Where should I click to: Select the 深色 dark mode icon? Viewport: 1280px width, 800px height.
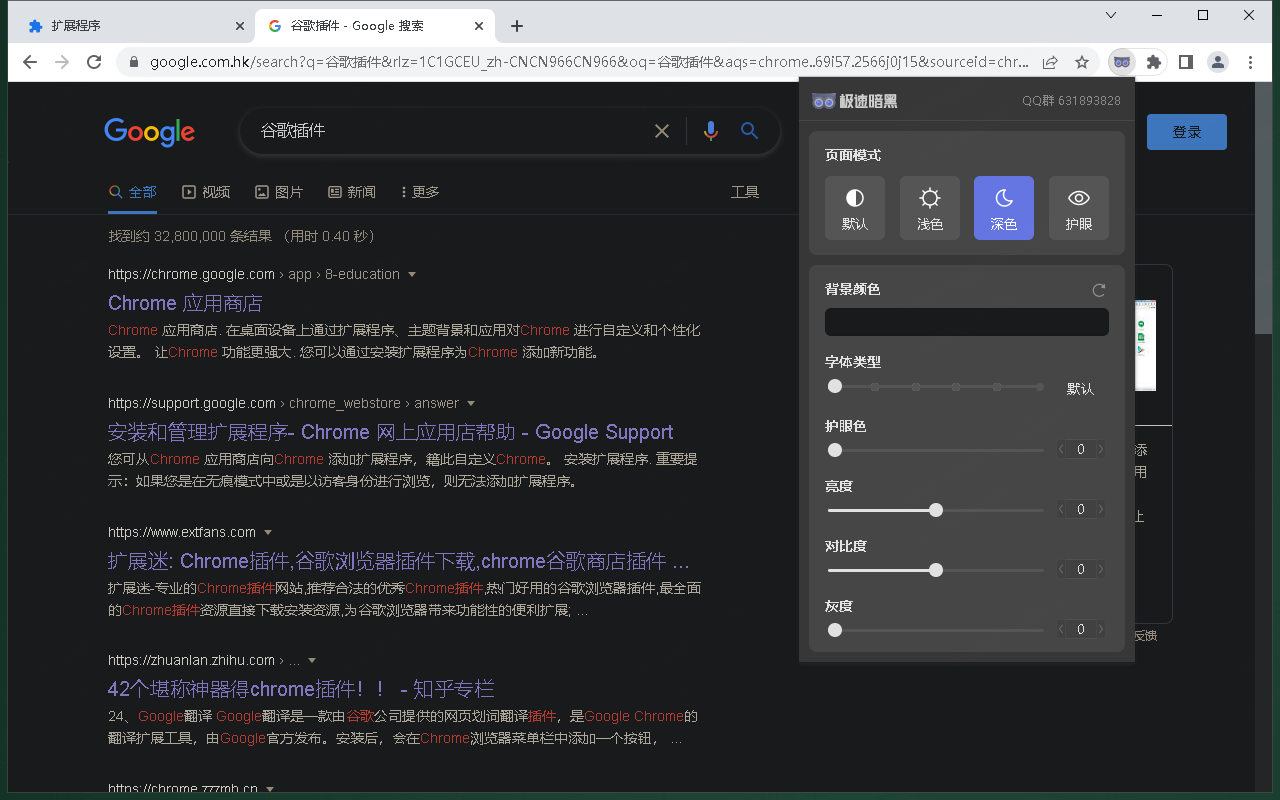tap(1003, 208)
